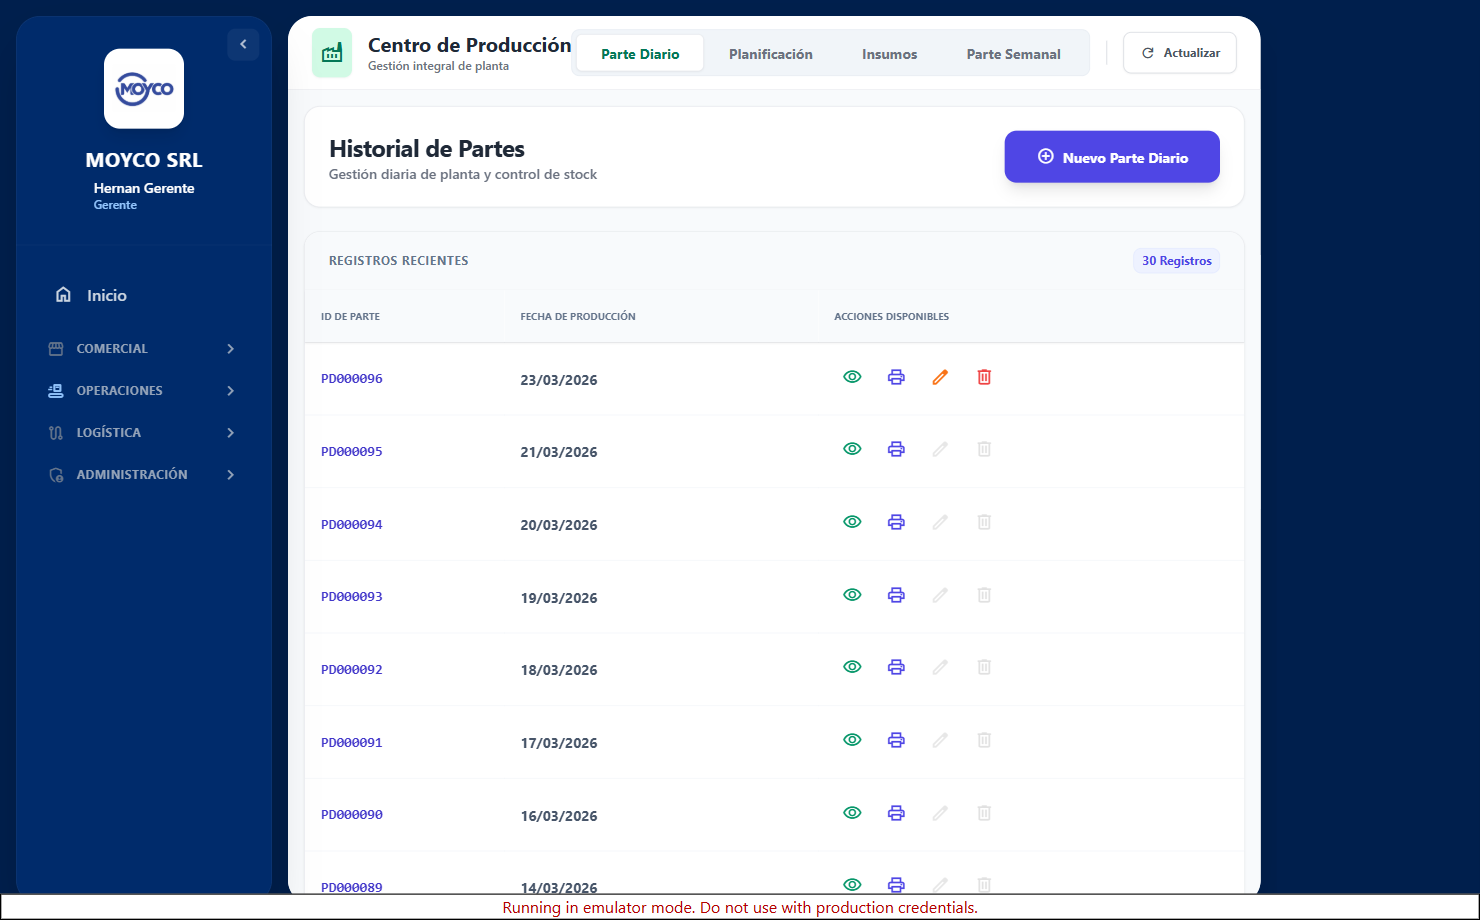Click the date 23/03/2026
Screen dimensions: 1480x920
pyautogui.click(x=559, y=380)
